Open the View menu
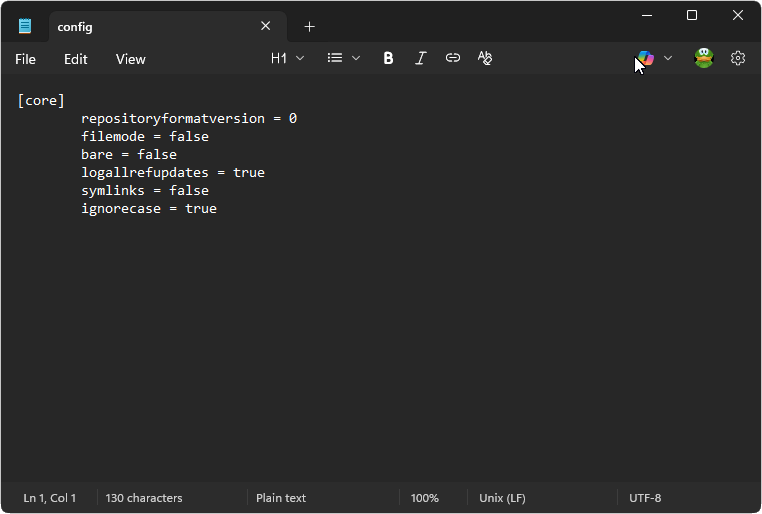 point(131,59)
